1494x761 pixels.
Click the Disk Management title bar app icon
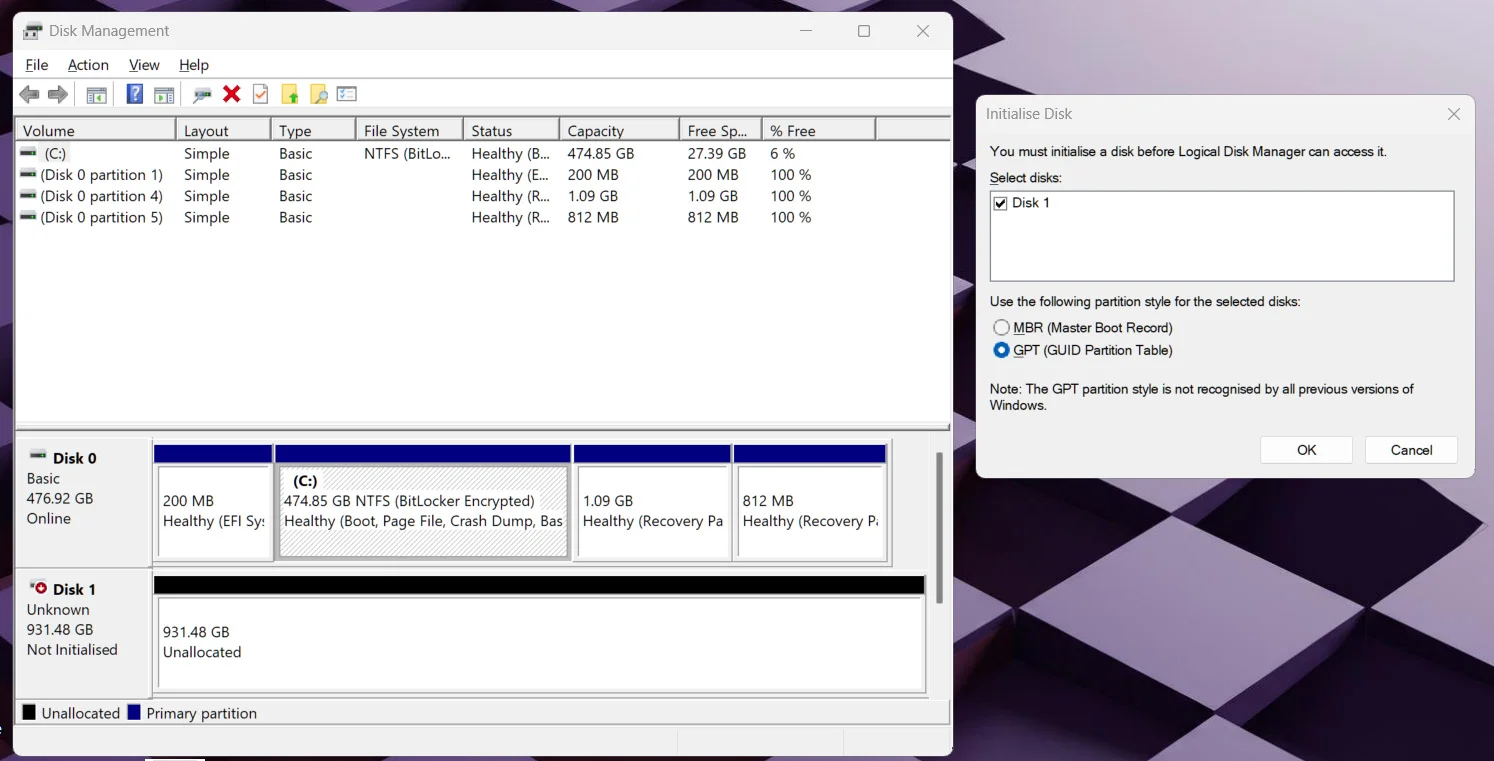tap(32, 31)
